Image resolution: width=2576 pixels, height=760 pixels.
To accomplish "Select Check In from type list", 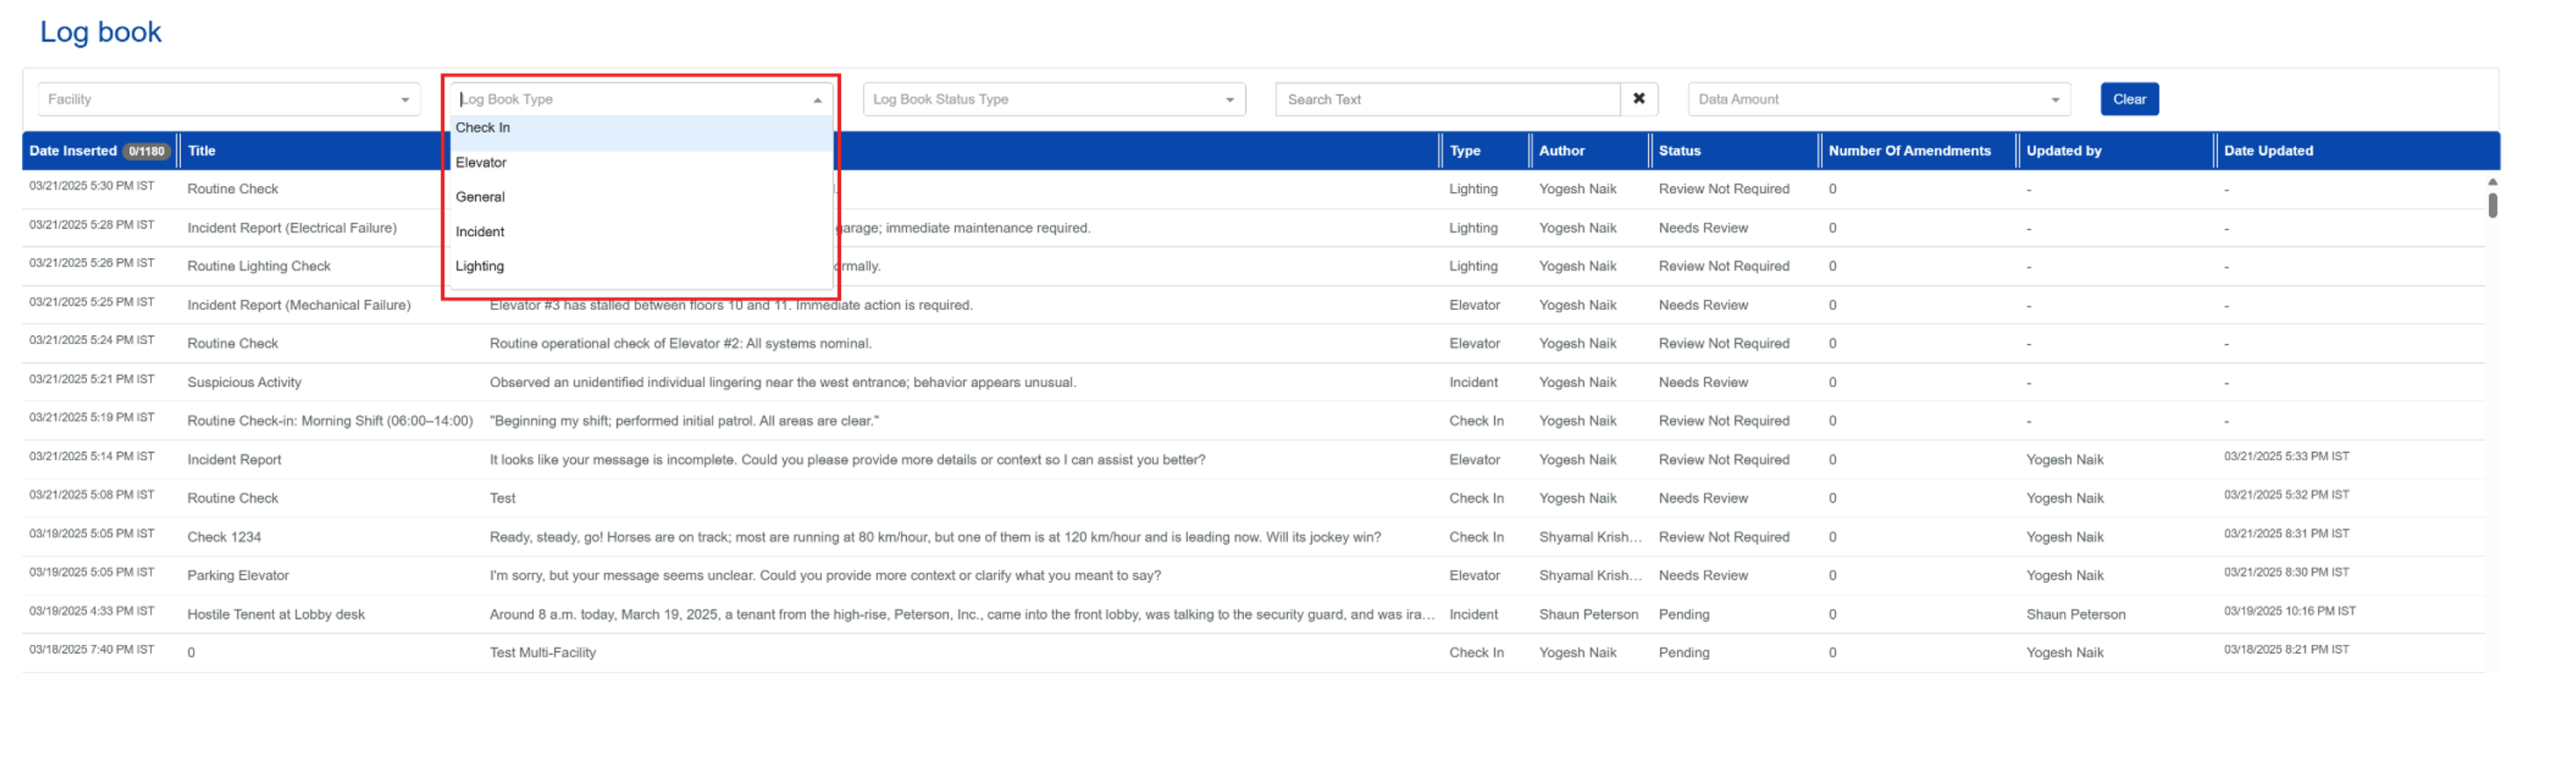I will click(x=483, y=128).
